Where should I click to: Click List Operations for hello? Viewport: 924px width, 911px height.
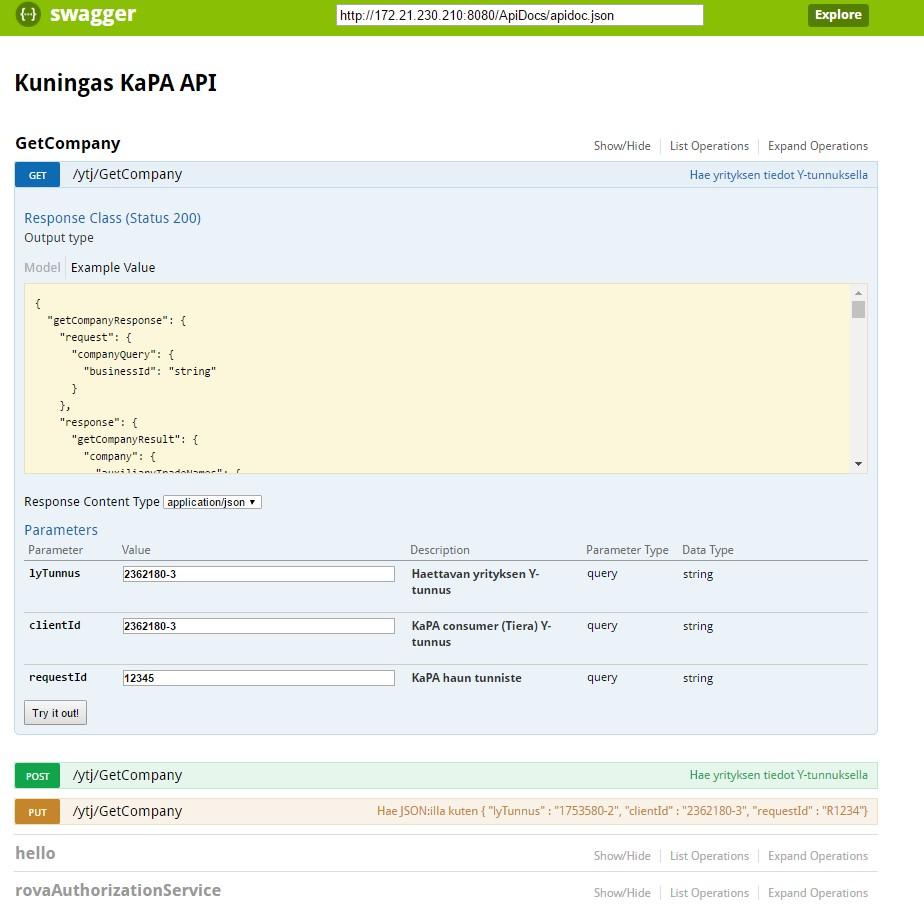click(x=709, y=856)
